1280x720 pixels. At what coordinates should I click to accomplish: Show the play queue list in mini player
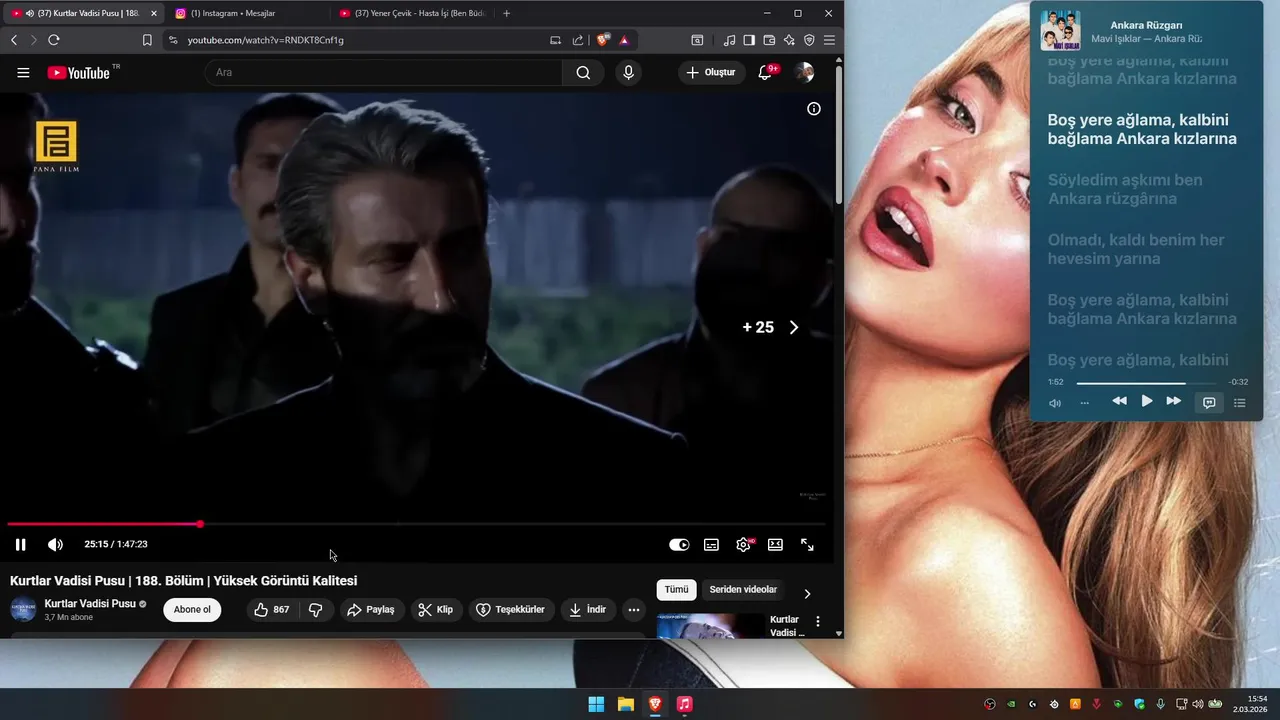1240,402
